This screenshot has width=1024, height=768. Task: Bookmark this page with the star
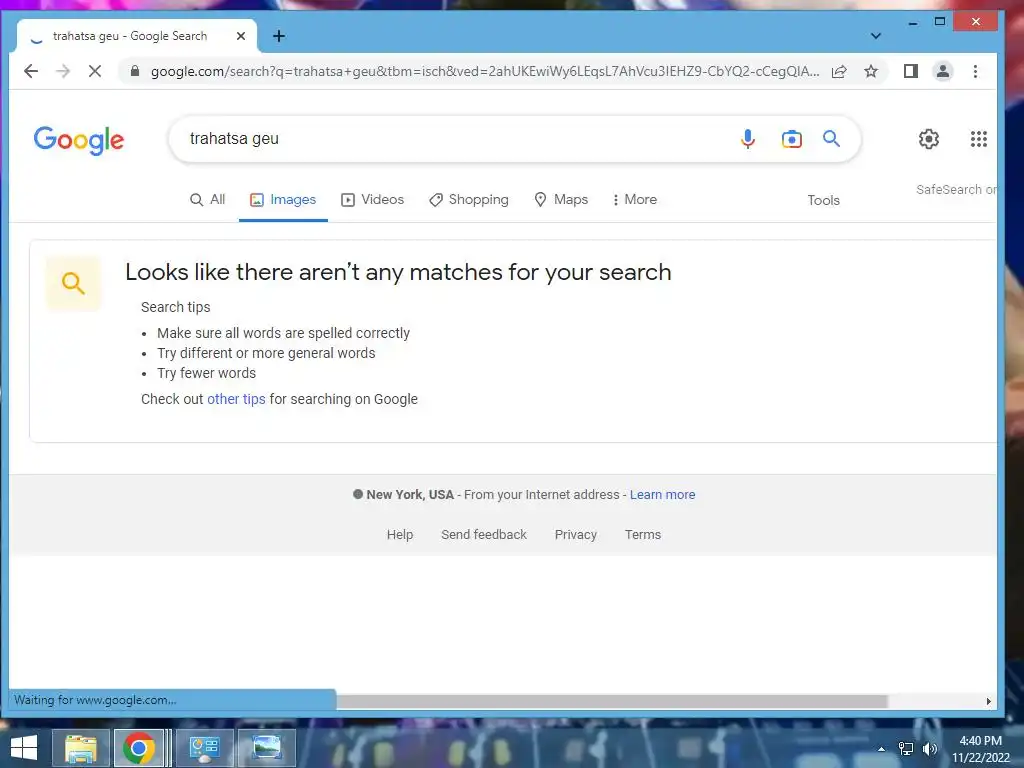871,71
